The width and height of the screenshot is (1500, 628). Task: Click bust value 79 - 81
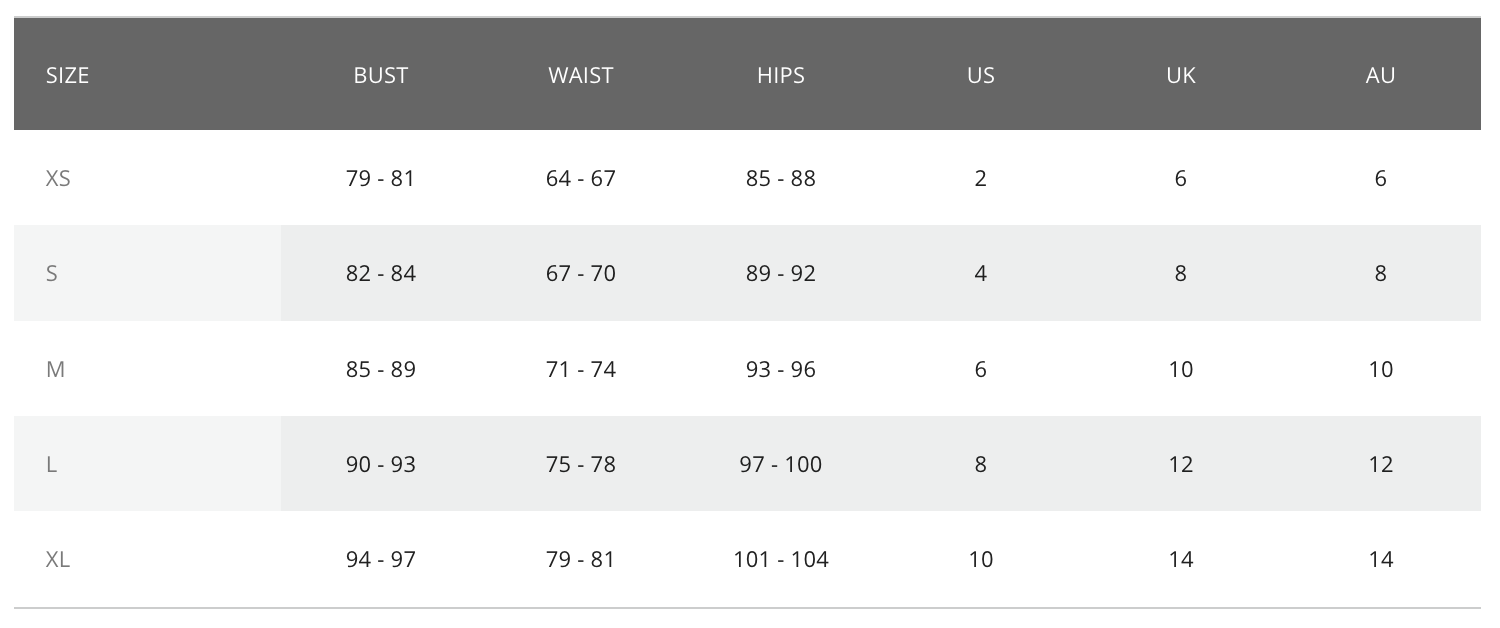381,178
